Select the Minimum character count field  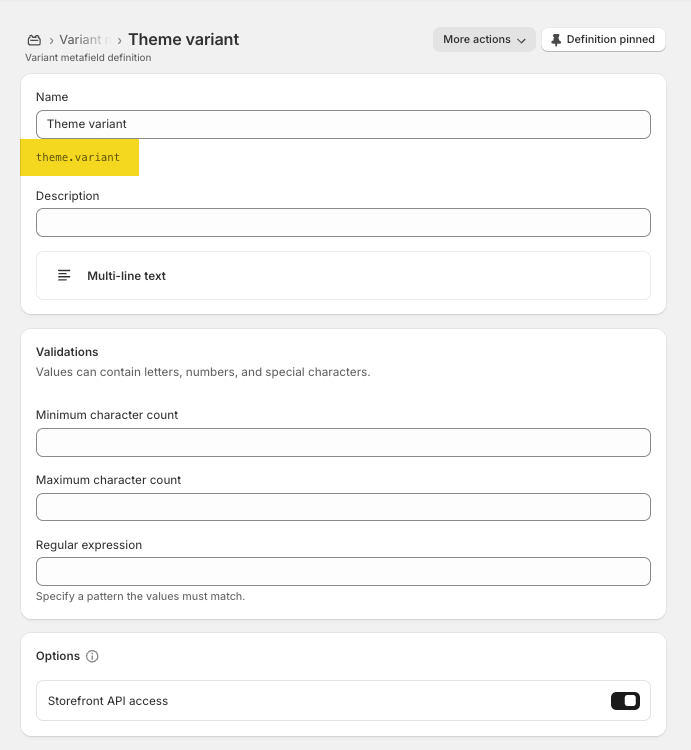(343, 442)
